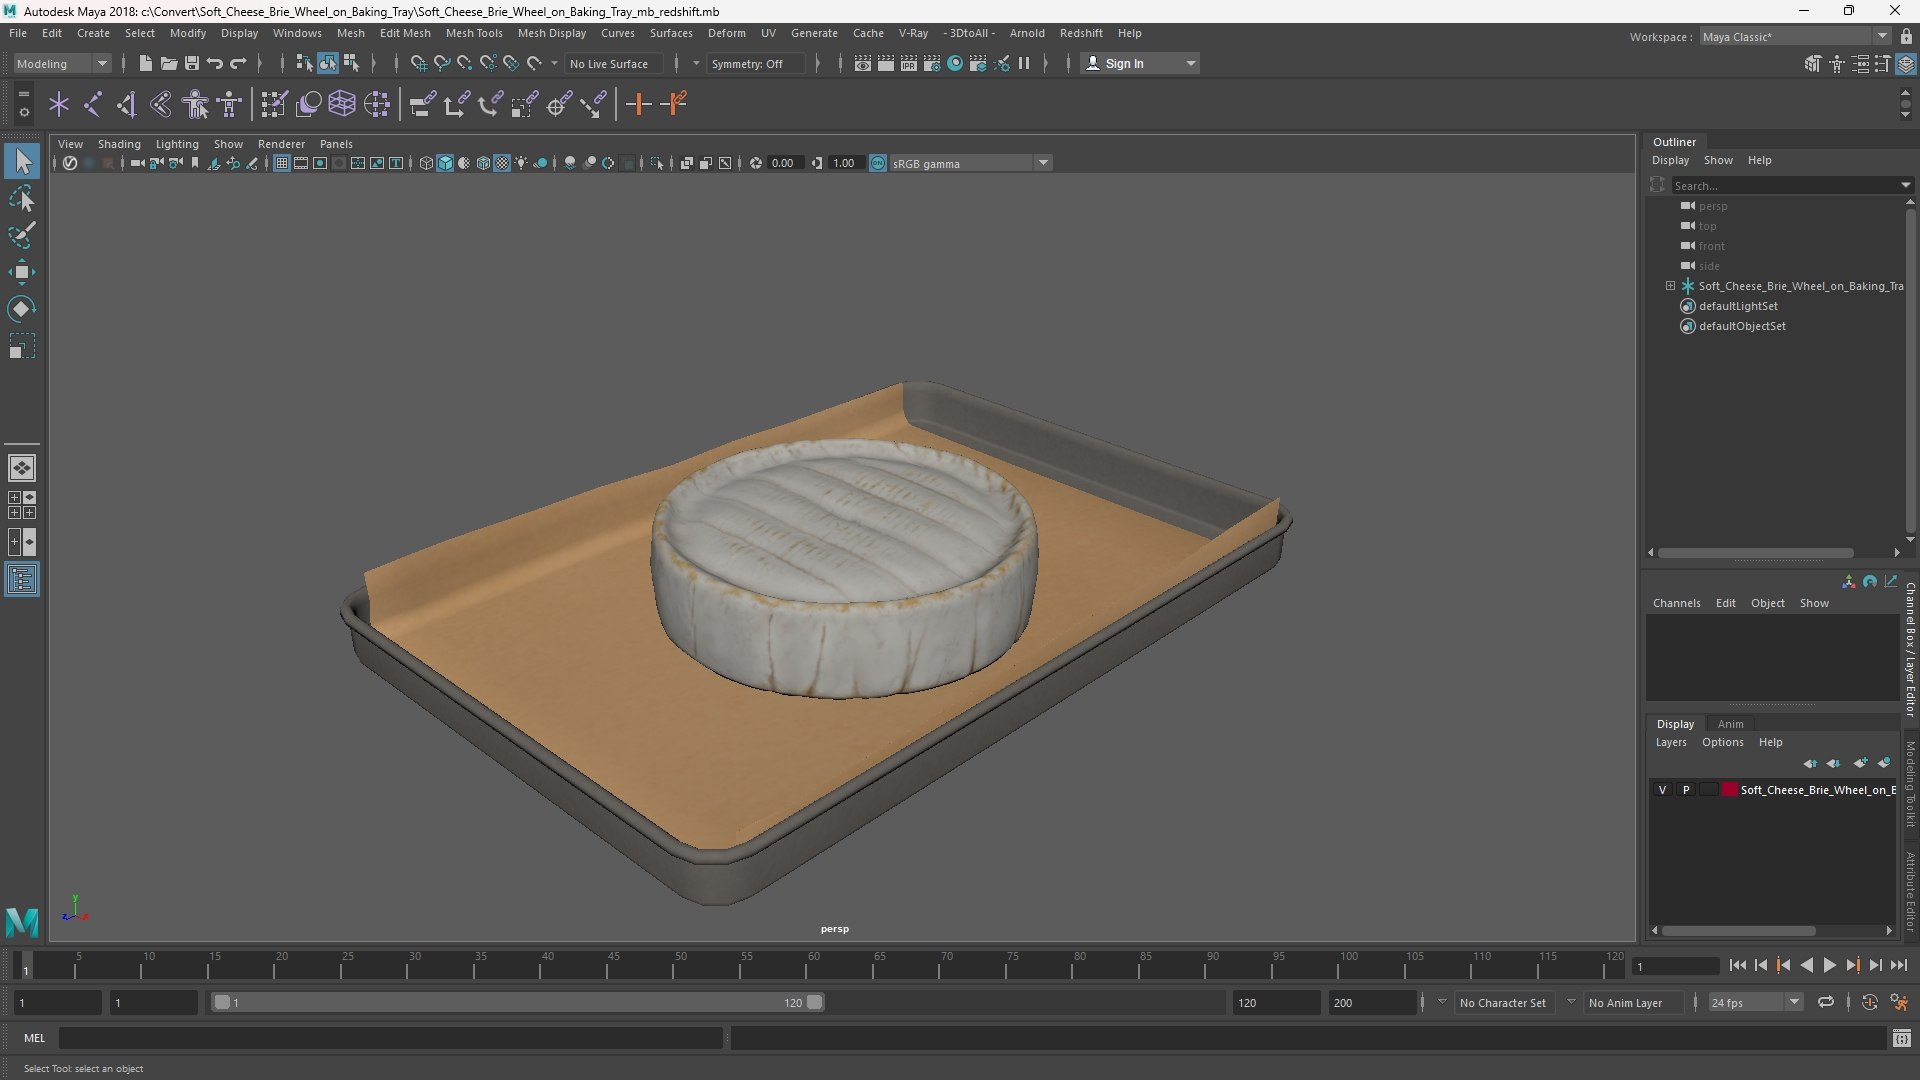Activate the Paint selection tool

point(22,235)
